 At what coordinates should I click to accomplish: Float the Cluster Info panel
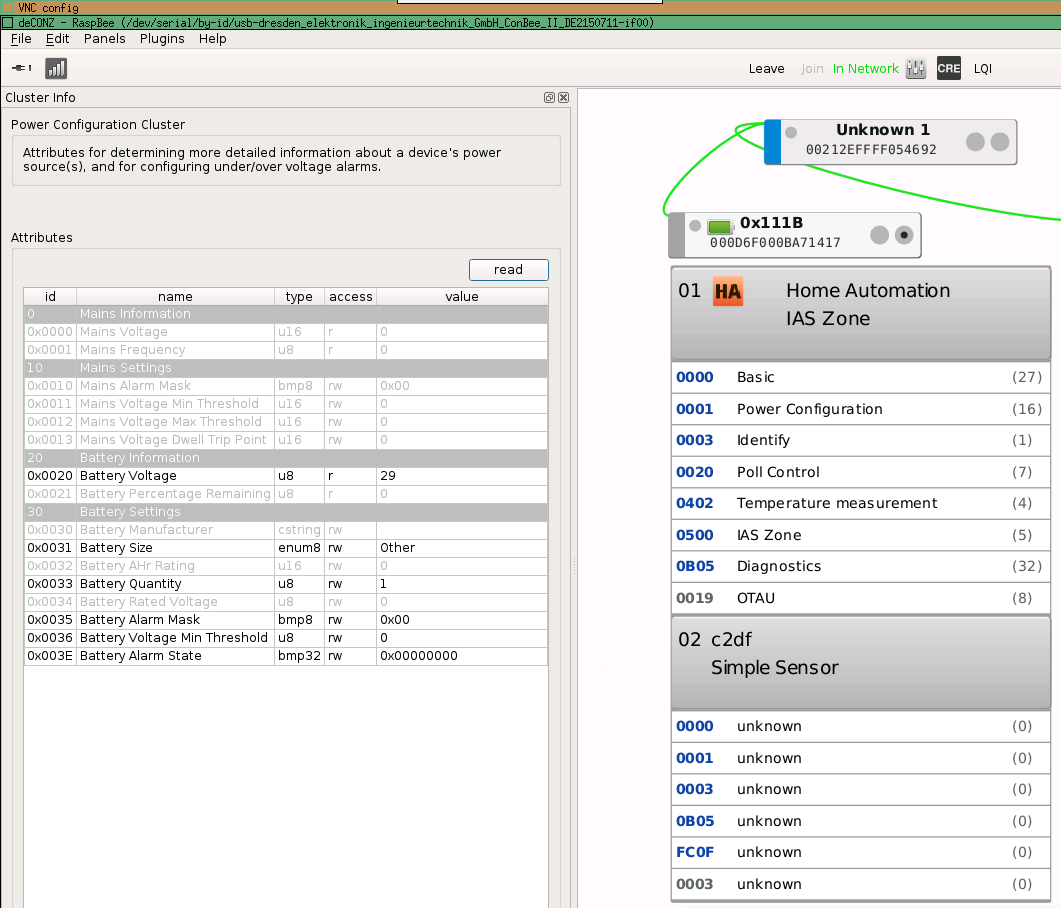pyautogui.click(x=549, y=97)
